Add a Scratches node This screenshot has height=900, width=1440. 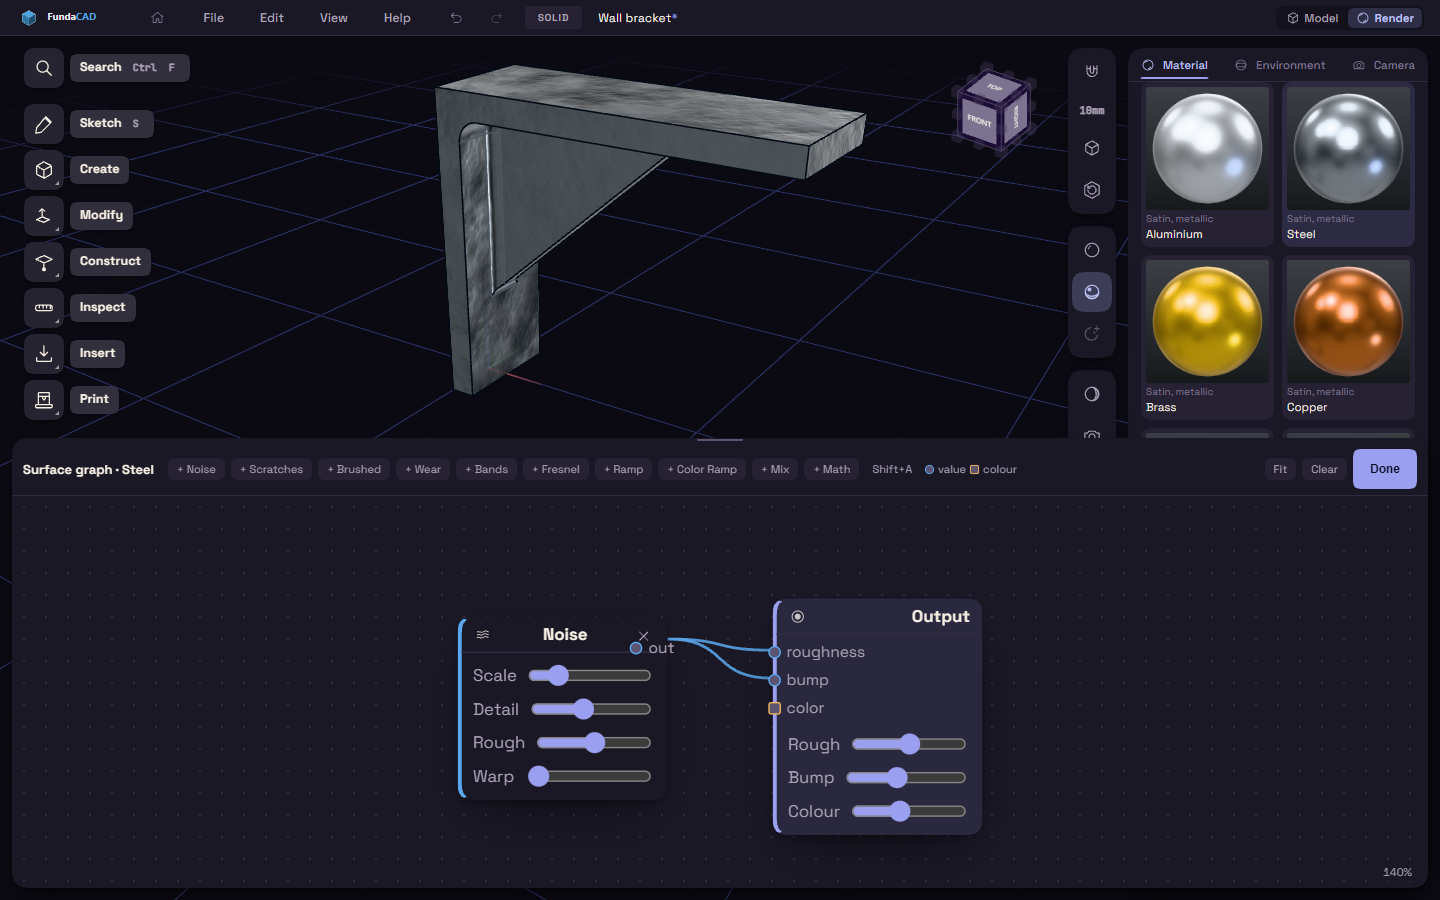tap(271, 469)
